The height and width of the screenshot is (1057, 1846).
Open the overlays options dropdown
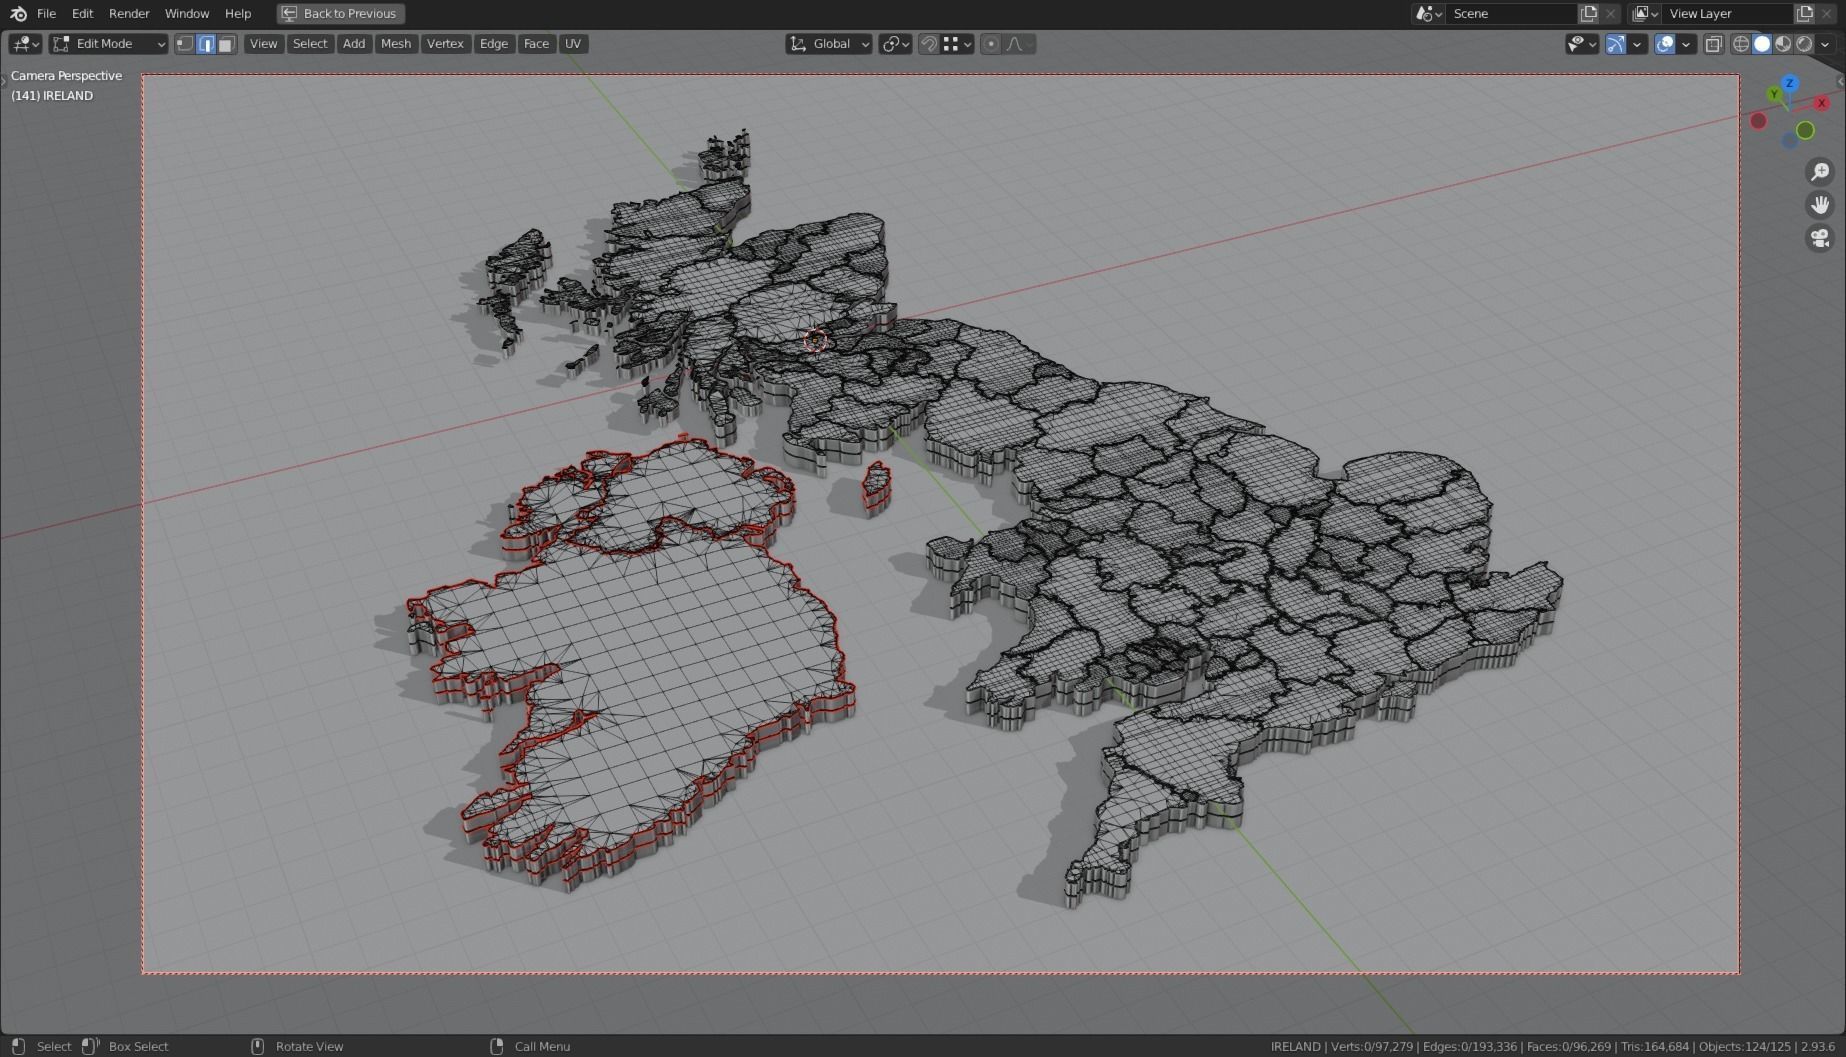point(1686,43)
